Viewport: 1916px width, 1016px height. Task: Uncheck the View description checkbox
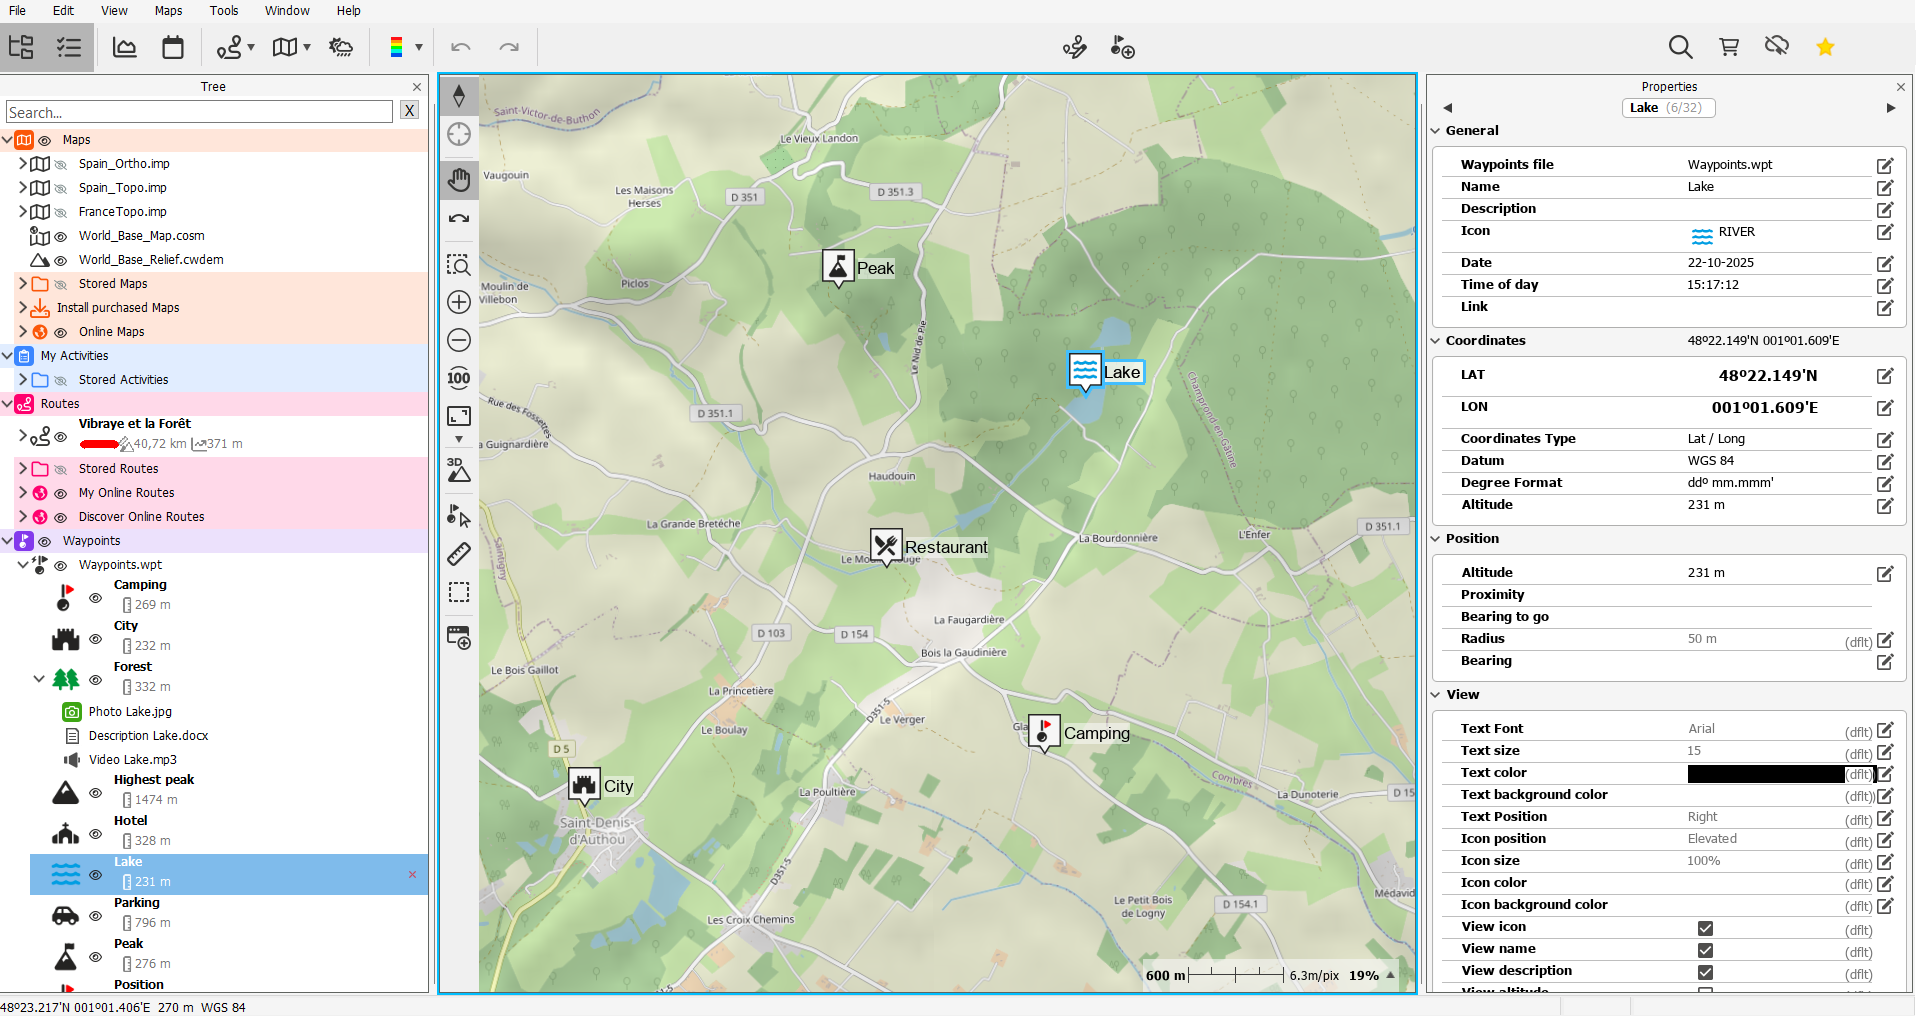[x=1705, y=972]
